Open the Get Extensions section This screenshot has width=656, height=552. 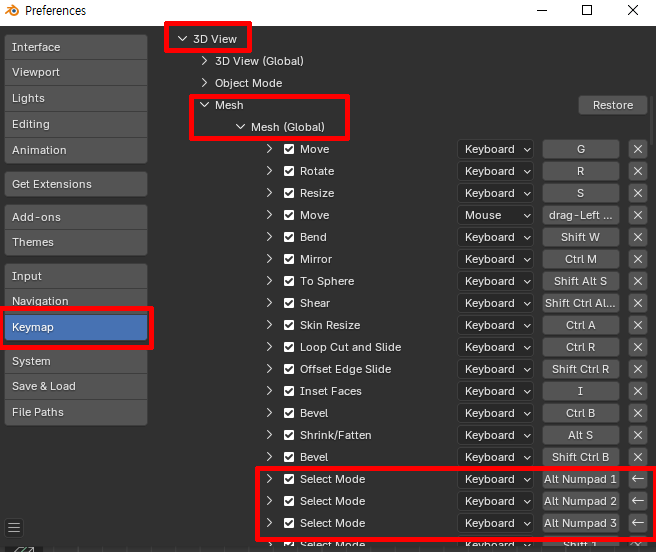[76, 184]
